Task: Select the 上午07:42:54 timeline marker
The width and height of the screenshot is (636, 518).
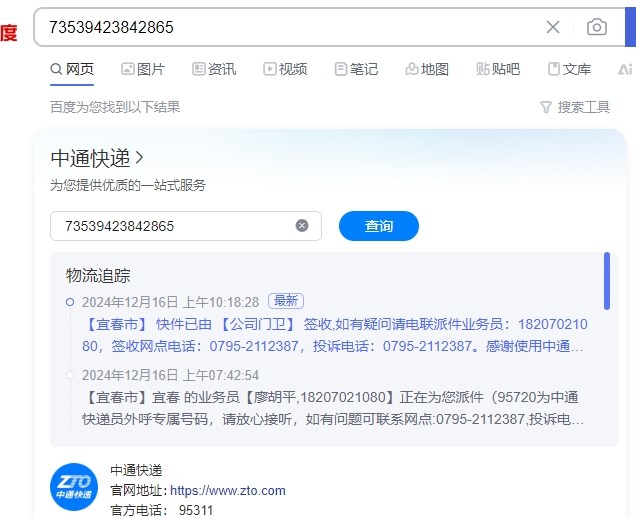Action: (x=70, y=375)
